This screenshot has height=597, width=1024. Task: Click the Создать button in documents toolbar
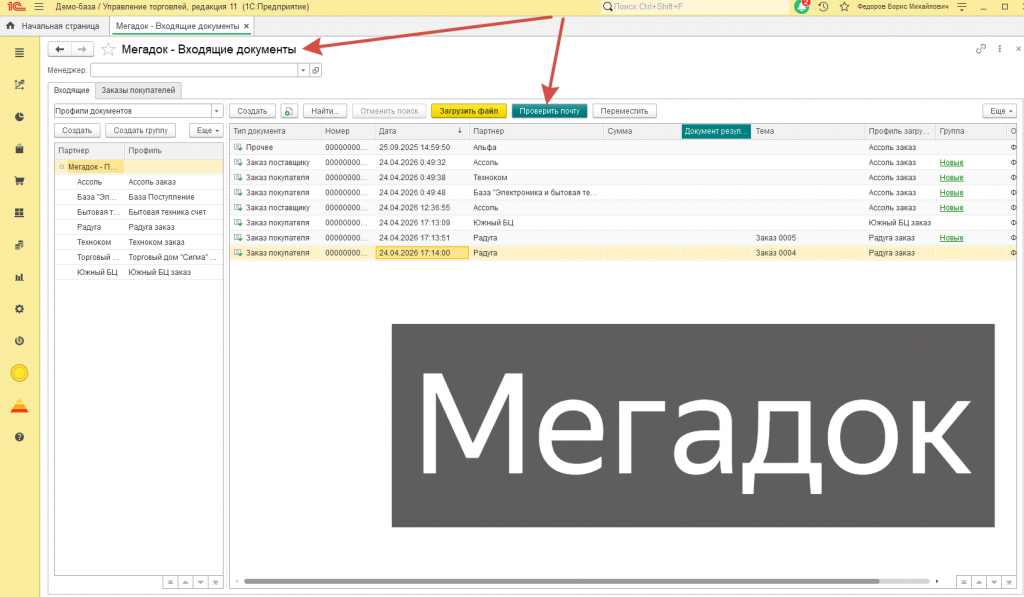point(252,111)
